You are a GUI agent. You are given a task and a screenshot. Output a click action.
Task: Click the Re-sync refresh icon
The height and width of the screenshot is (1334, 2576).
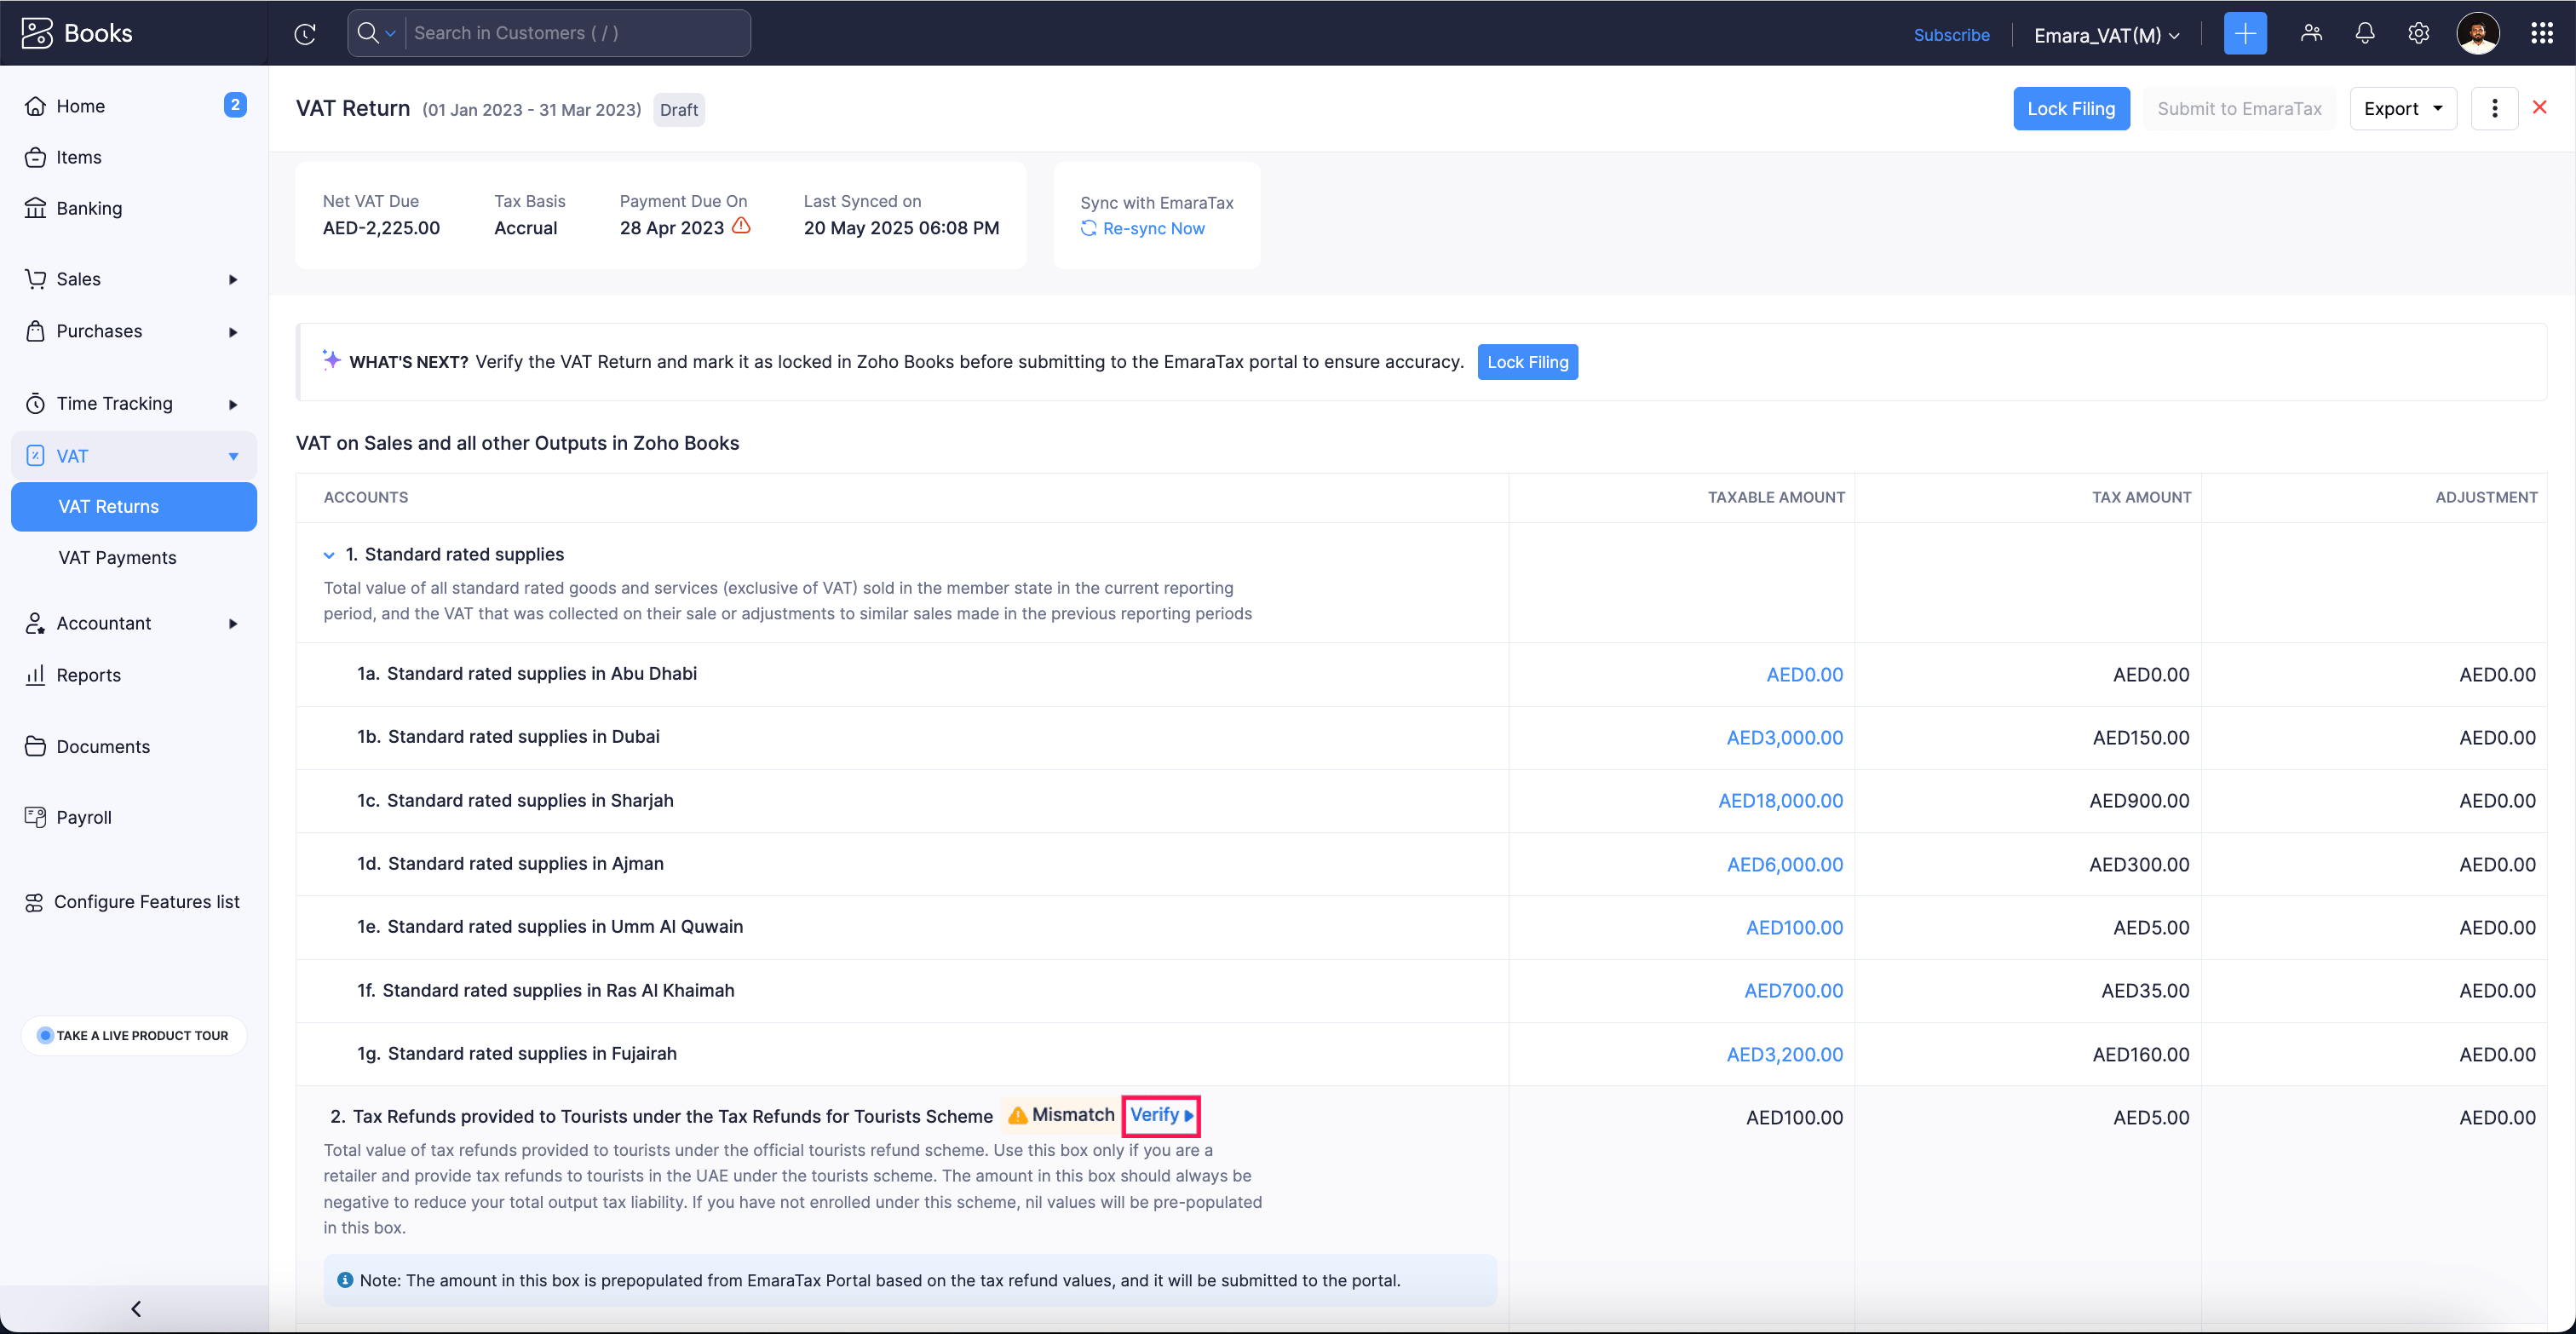click(1089, 229)
